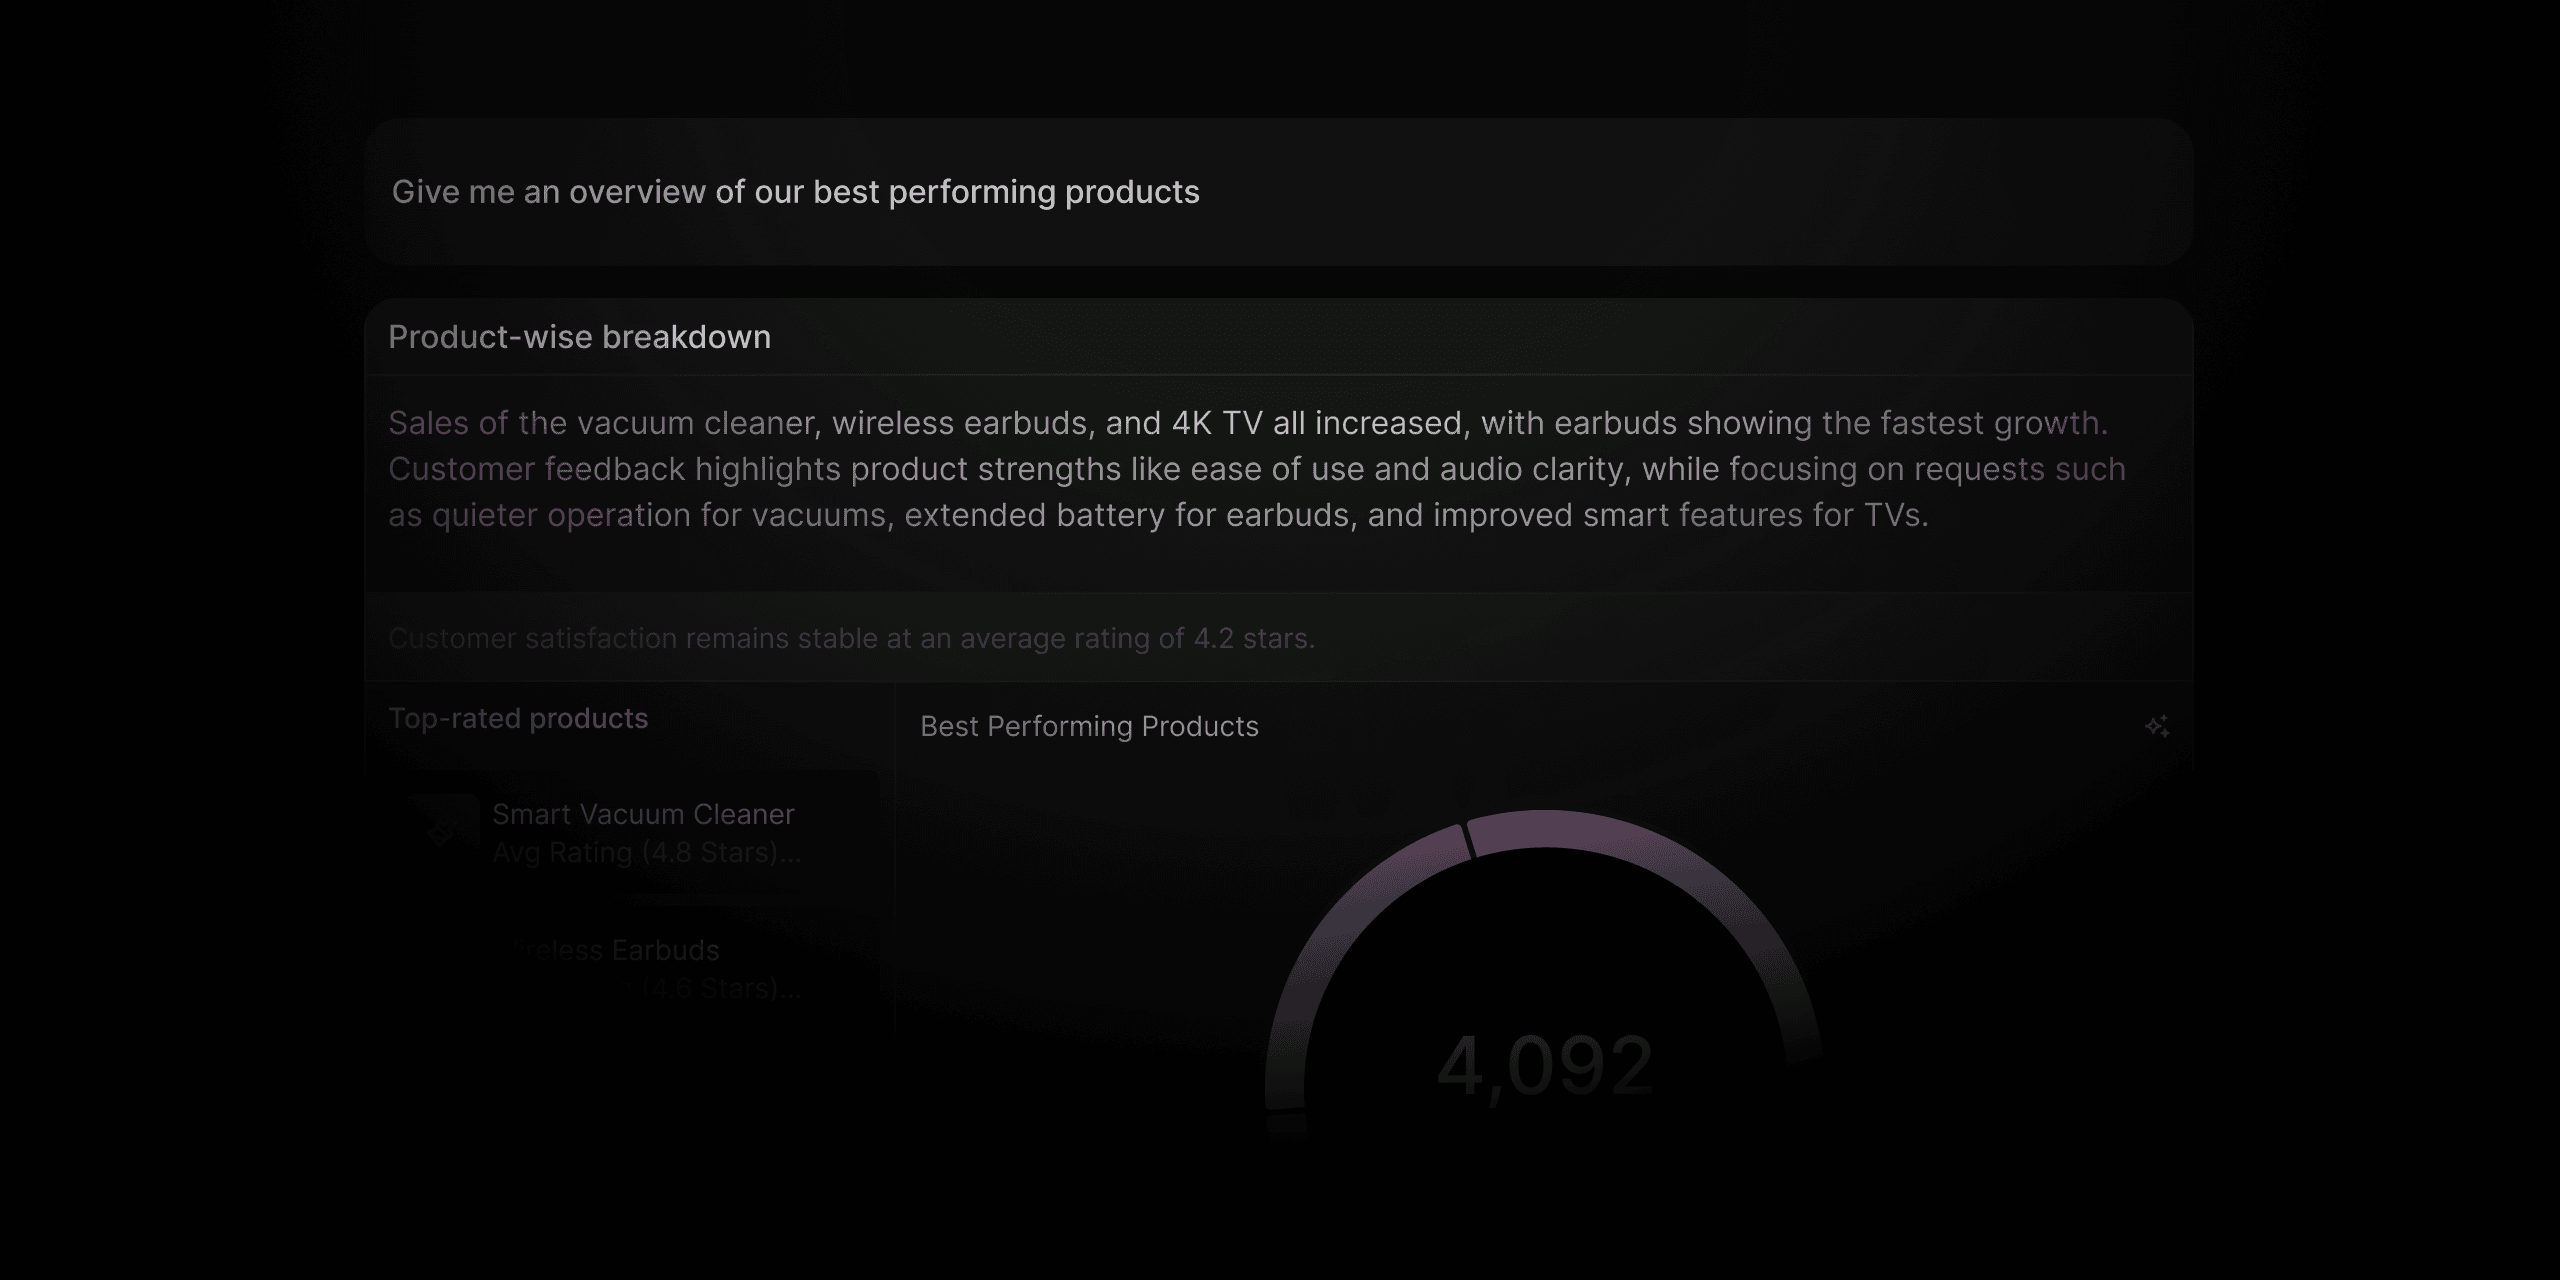Click the 4.6 Stars rating text

(720, 989)
